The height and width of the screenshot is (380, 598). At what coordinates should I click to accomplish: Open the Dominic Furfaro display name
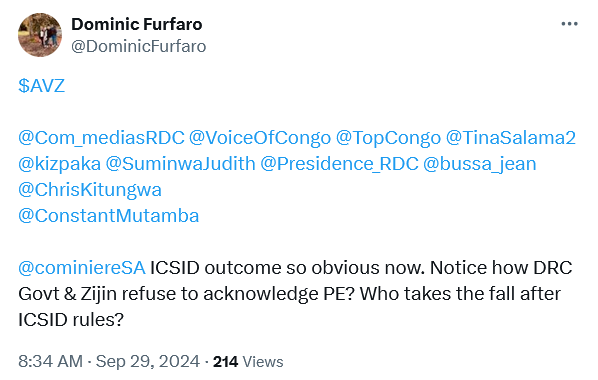pos(137,24)
